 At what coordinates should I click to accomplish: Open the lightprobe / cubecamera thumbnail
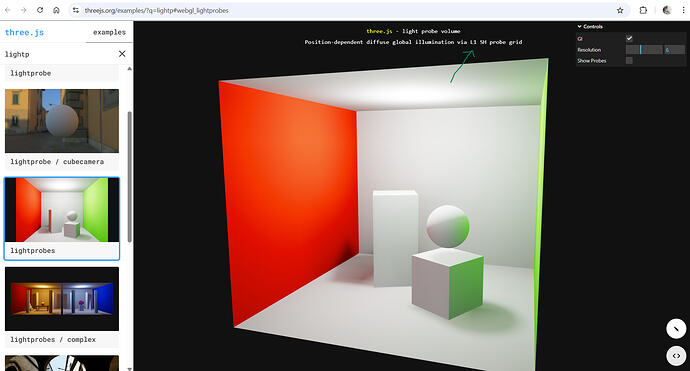62,121
